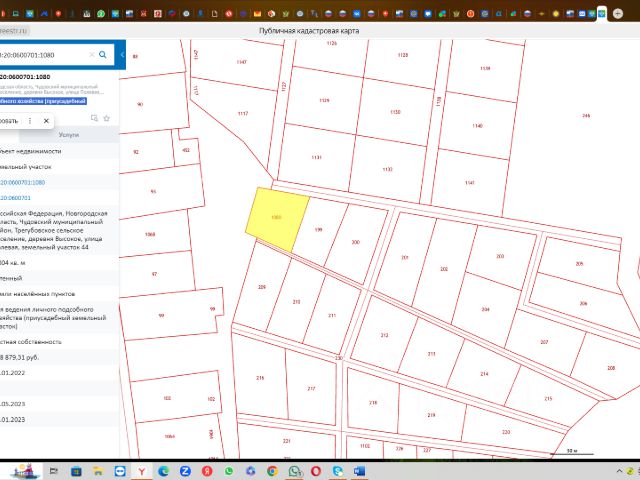Image resolution: width=640 pixels, height=480 pixels.
Task: Open the cadastral quarter link ending :0600701
Action: [x=15, y=198]
